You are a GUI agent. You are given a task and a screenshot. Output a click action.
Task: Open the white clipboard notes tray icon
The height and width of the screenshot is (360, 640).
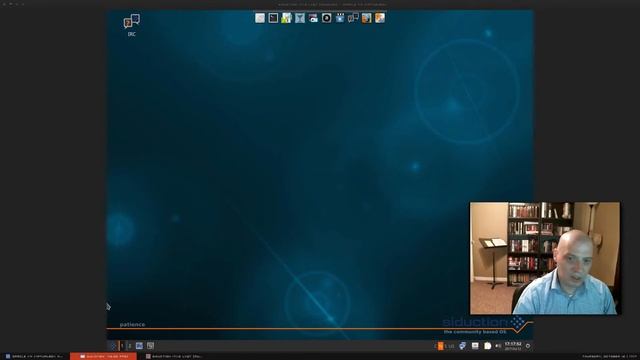tap(487, 346)
